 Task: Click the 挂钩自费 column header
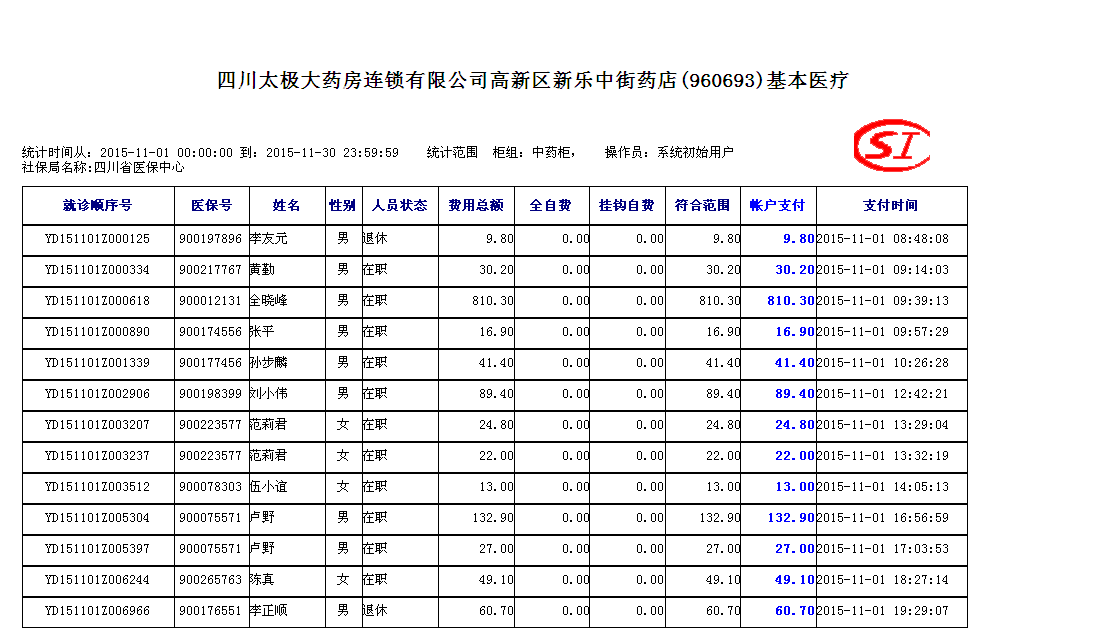click(x=627, y=205)
